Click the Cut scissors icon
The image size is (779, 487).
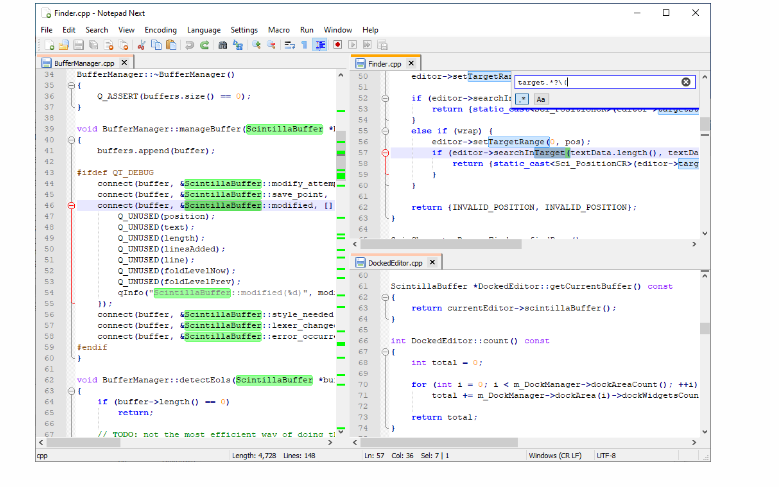point(141,45)
